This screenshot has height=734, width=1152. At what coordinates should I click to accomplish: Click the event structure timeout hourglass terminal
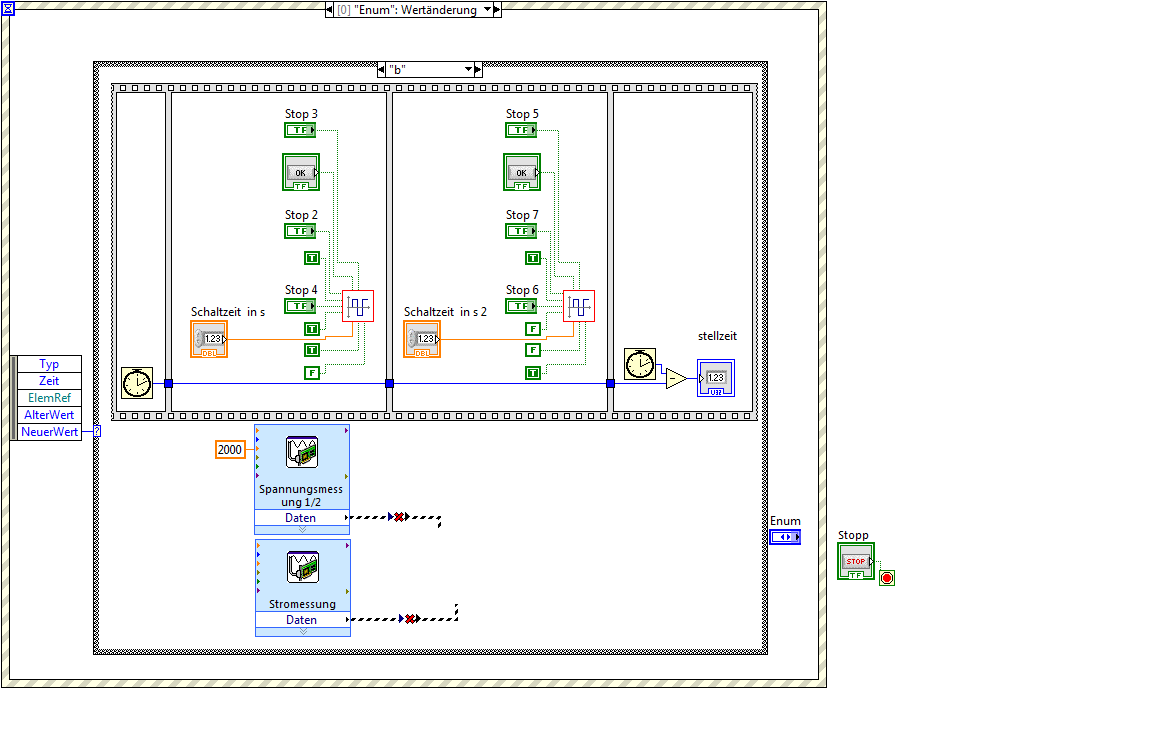click(8, 9)
